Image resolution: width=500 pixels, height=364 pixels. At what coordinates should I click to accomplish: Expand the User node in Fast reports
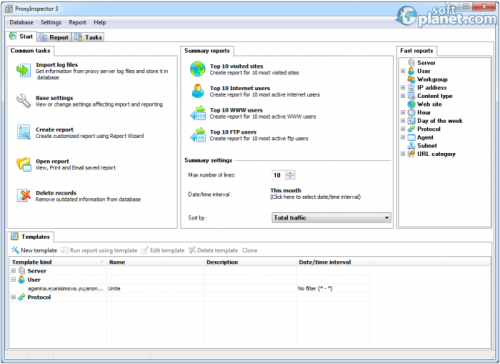pos(403,71)
